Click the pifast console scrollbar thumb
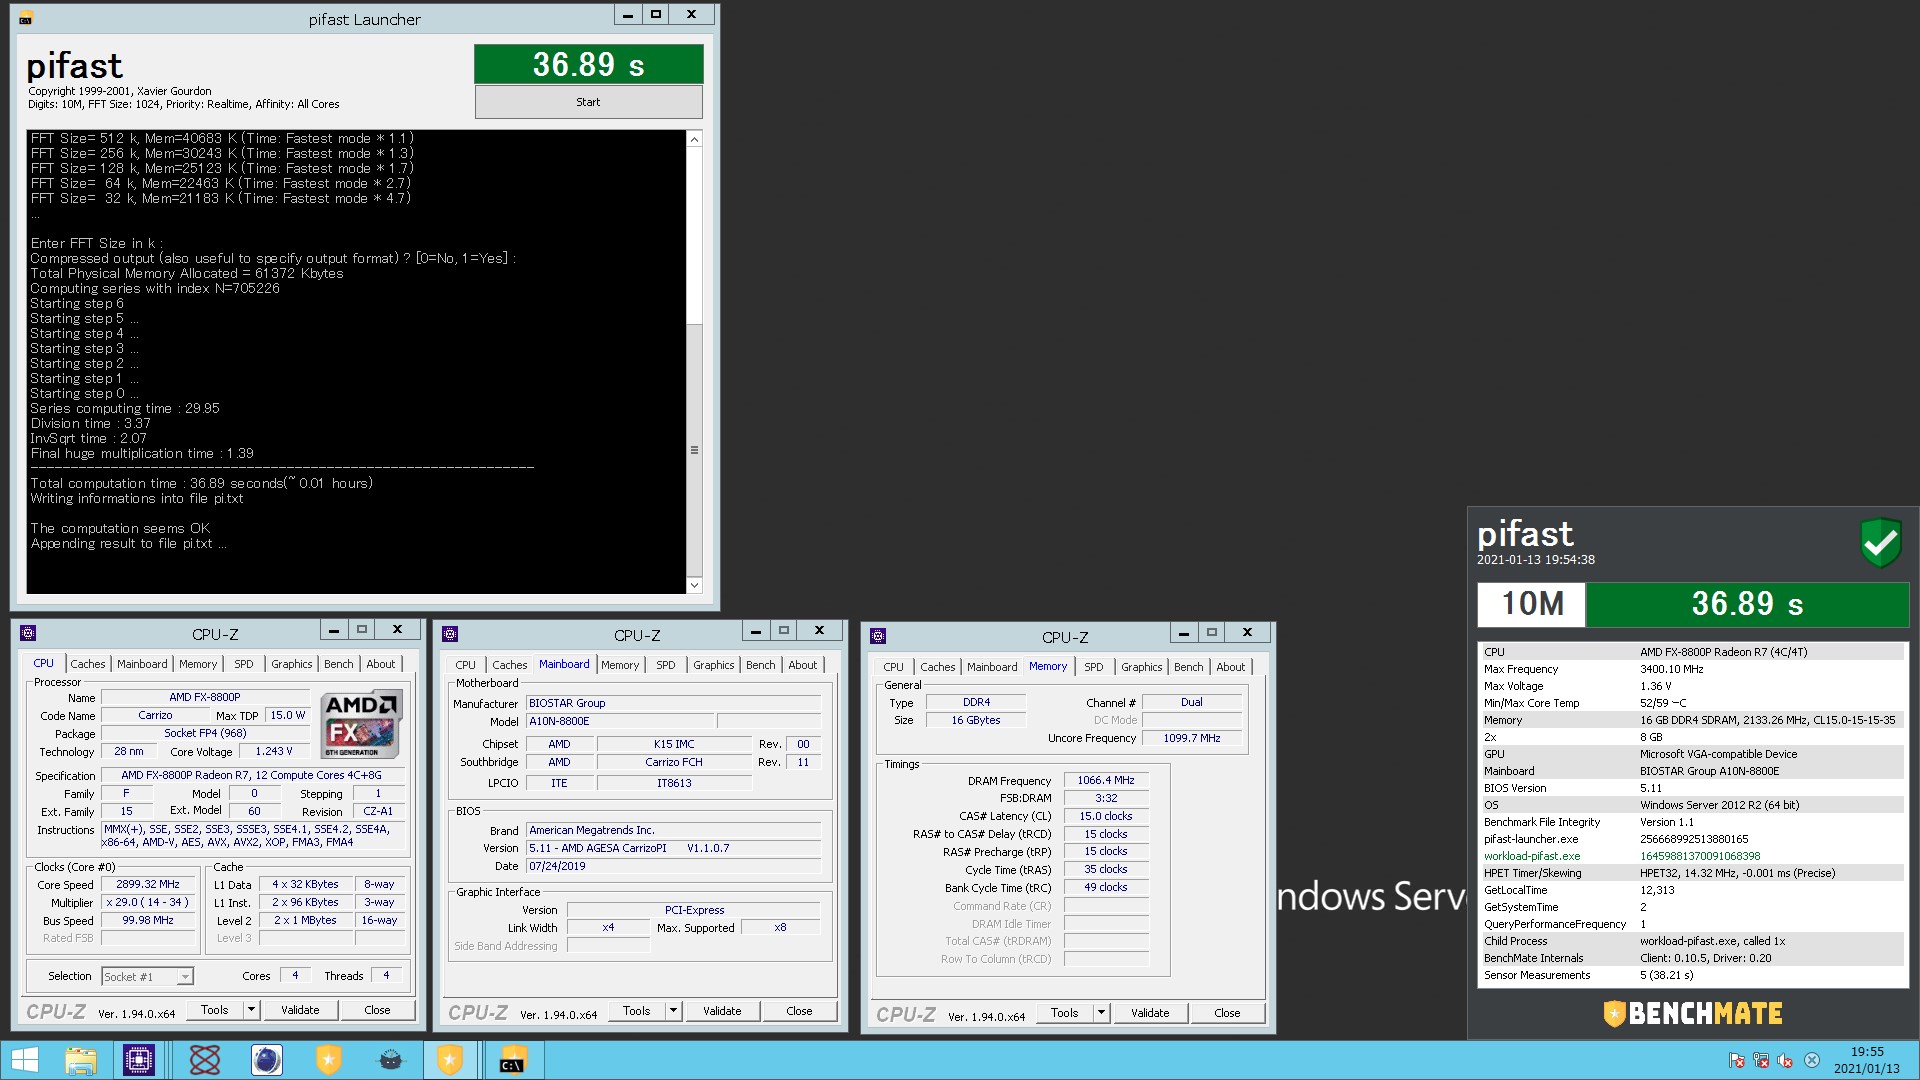1920x1080 pixels. pos(694,450)
